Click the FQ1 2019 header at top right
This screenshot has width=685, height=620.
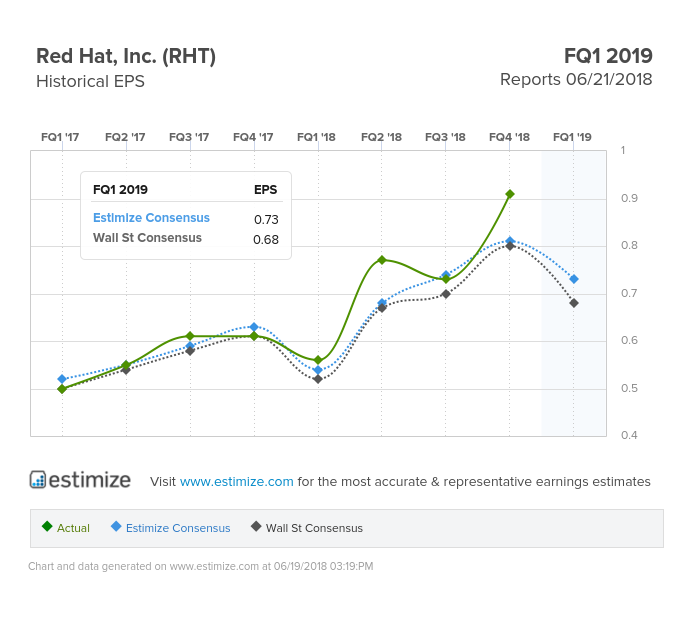608,56
